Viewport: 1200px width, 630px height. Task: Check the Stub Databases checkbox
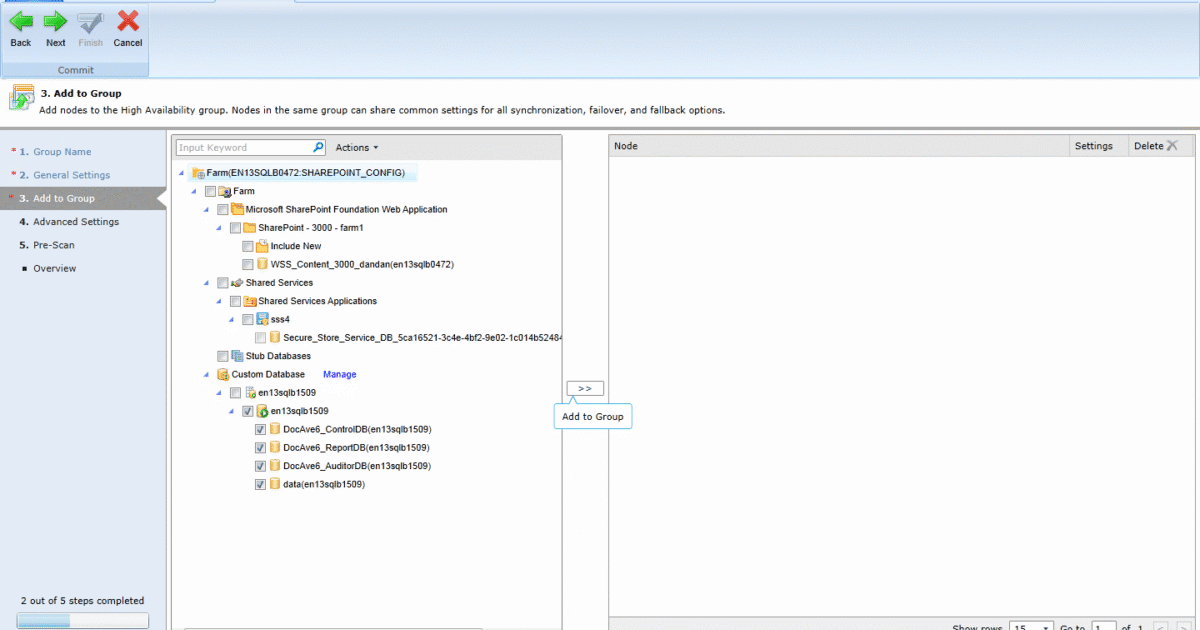(223, 356)
